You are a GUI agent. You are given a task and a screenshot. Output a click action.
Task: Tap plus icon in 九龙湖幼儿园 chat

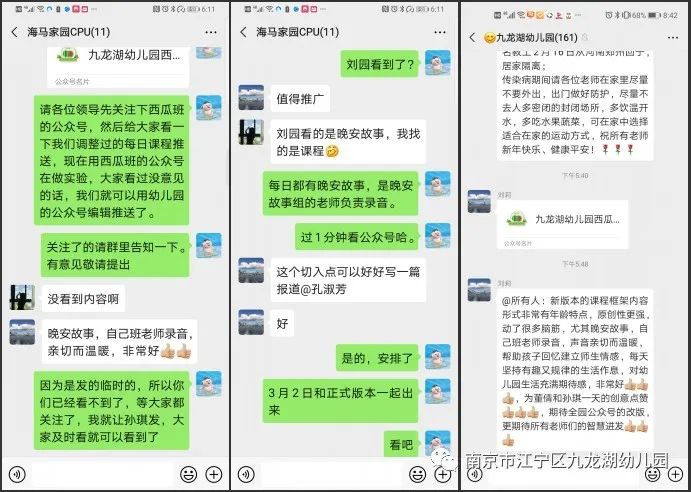click(676, 474)
